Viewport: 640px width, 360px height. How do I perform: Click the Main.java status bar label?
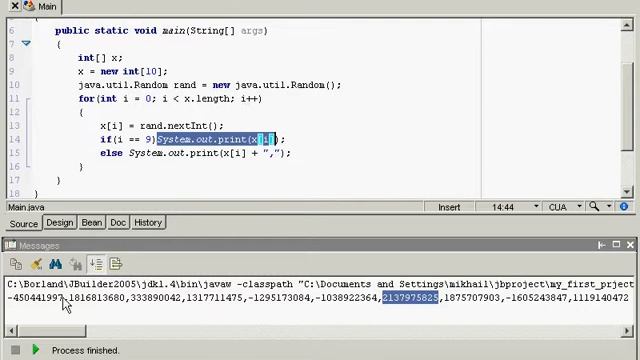click(x=26, y=207)
